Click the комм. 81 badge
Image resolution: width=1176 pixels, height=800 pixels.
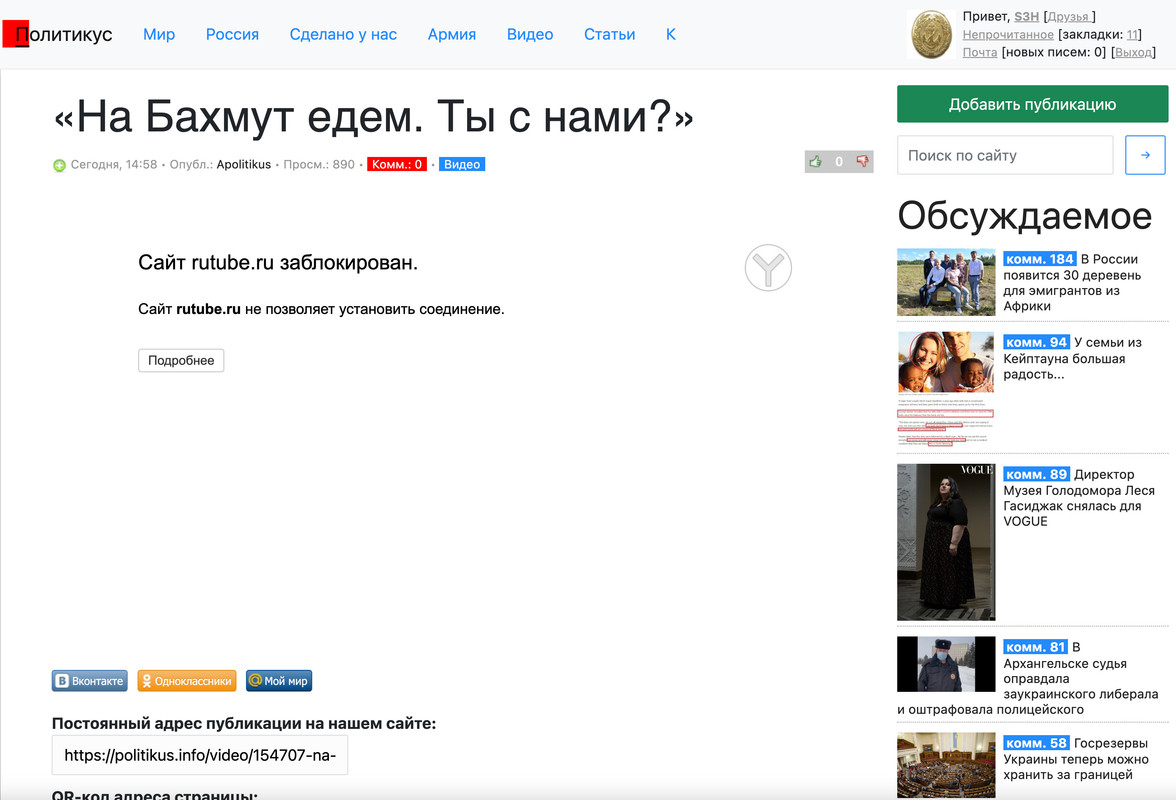(x=1036, y=647)
